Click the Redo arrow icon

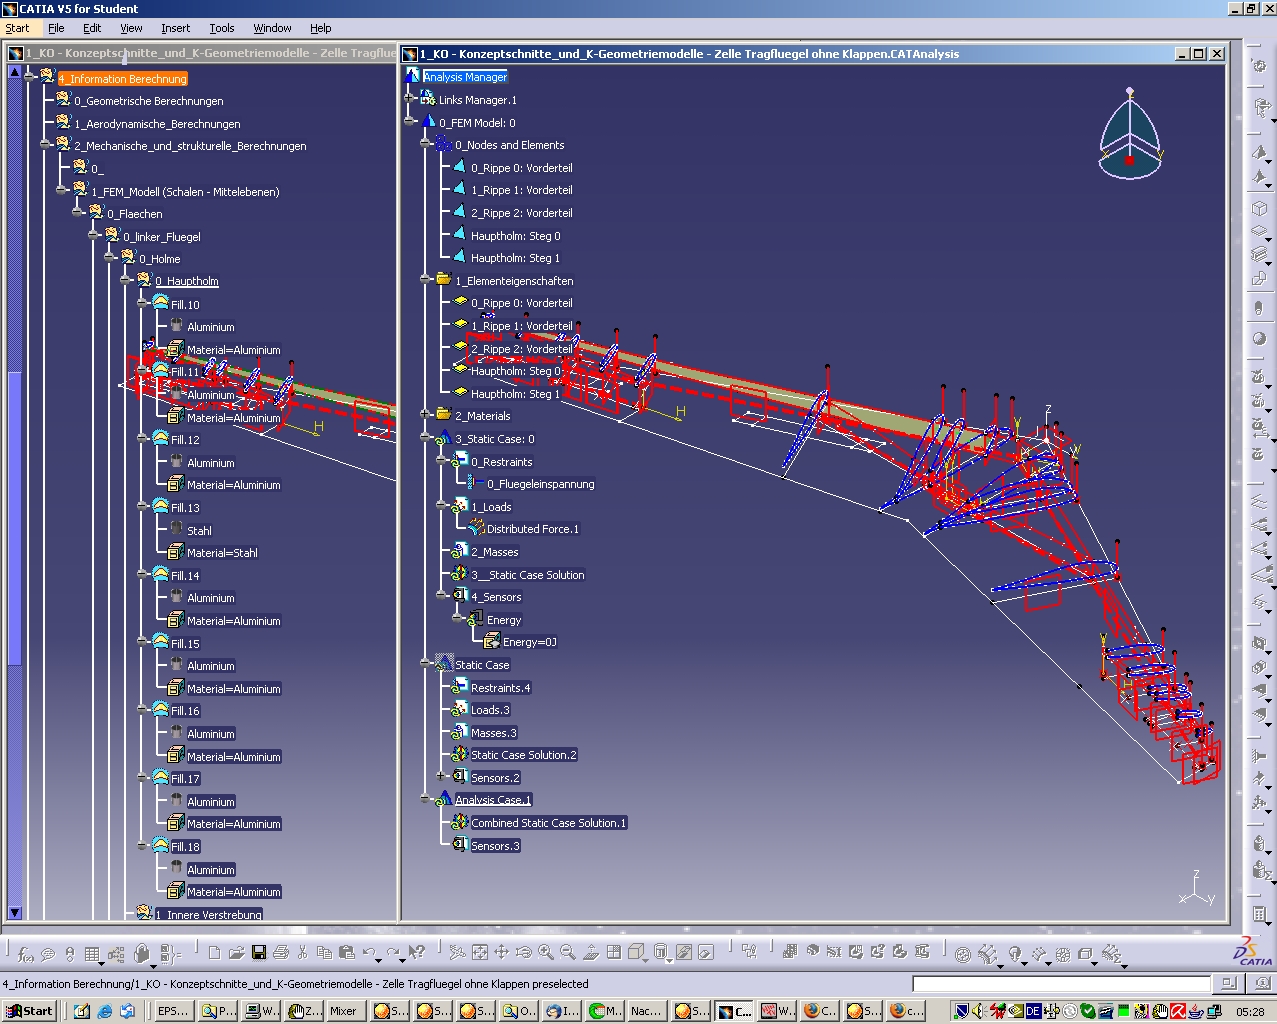pyautogui.click(x=392, y=953)
